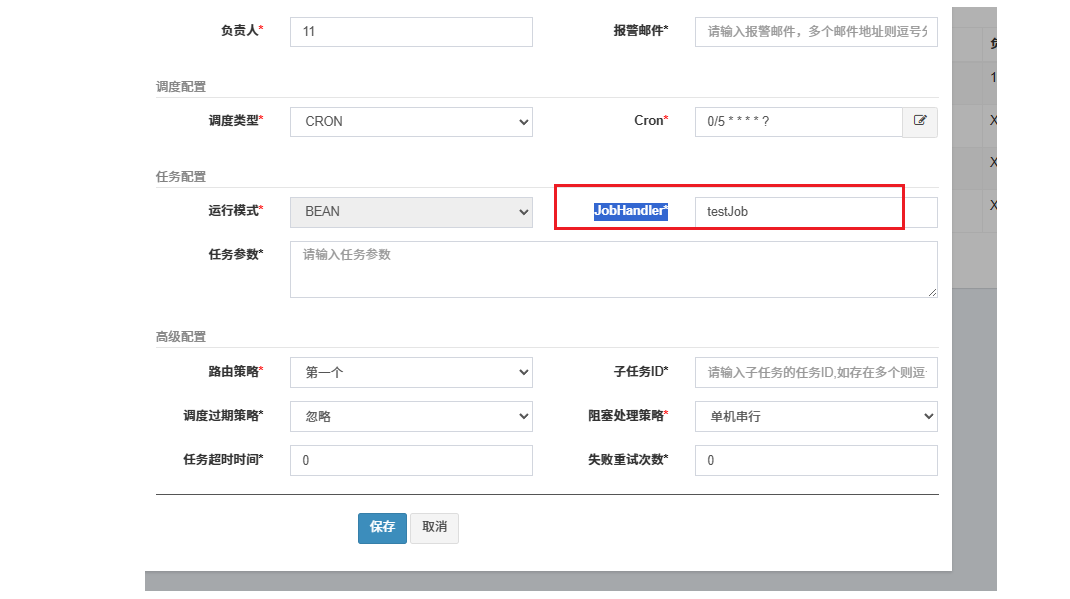Grab the 任务参数 textarea resize handle

pos(933,293)
